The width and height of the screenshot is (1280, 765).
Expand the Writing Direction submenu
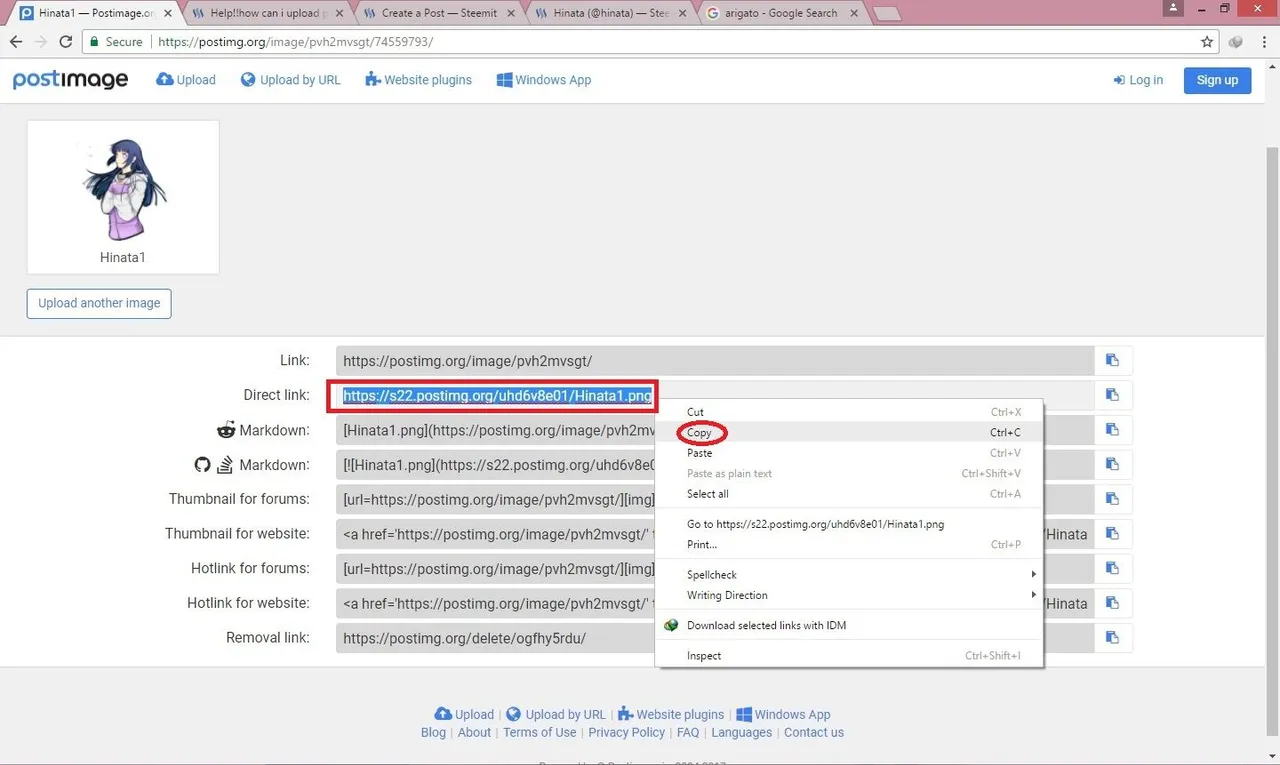tap(849, 595)
